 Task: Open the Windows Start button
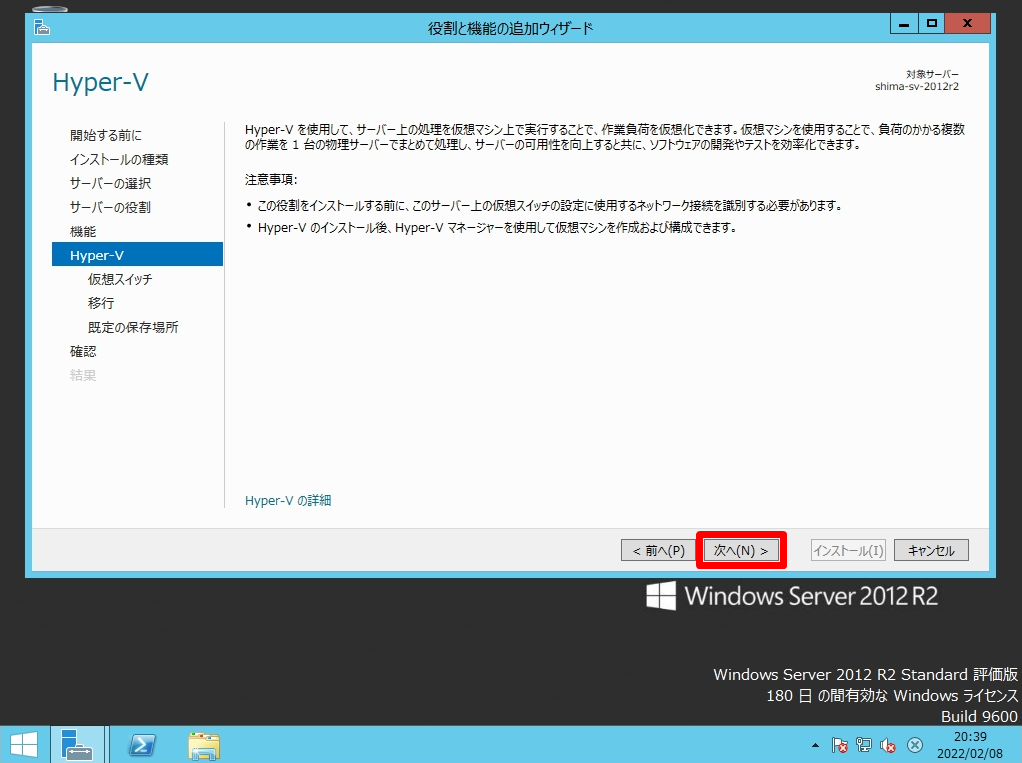coord(24,744)
